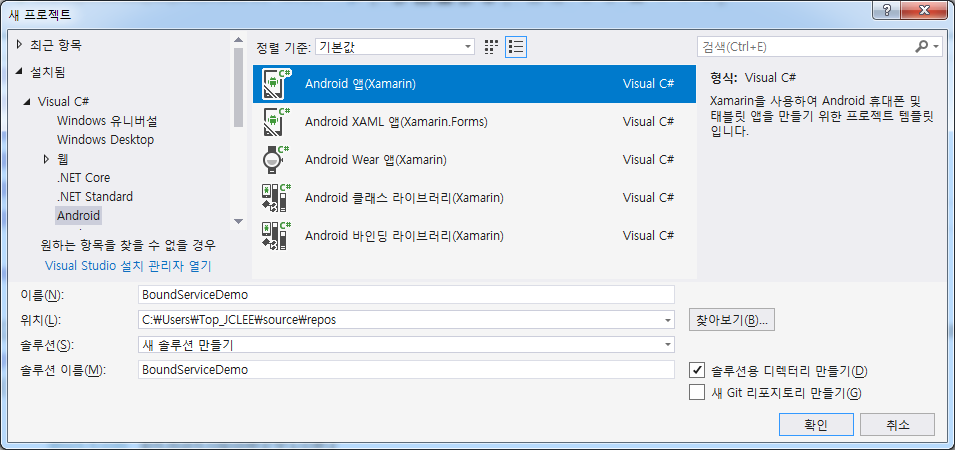Click the 이름 input field
The height and width of the screenshot is (450, 955).
[406, 295]
